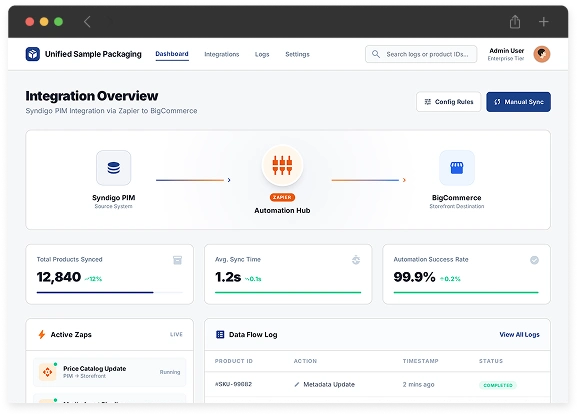Viewport: 579px width, 416px height.
Task: Open the Price Catalog Update zap icon
Action: (47, 372)
